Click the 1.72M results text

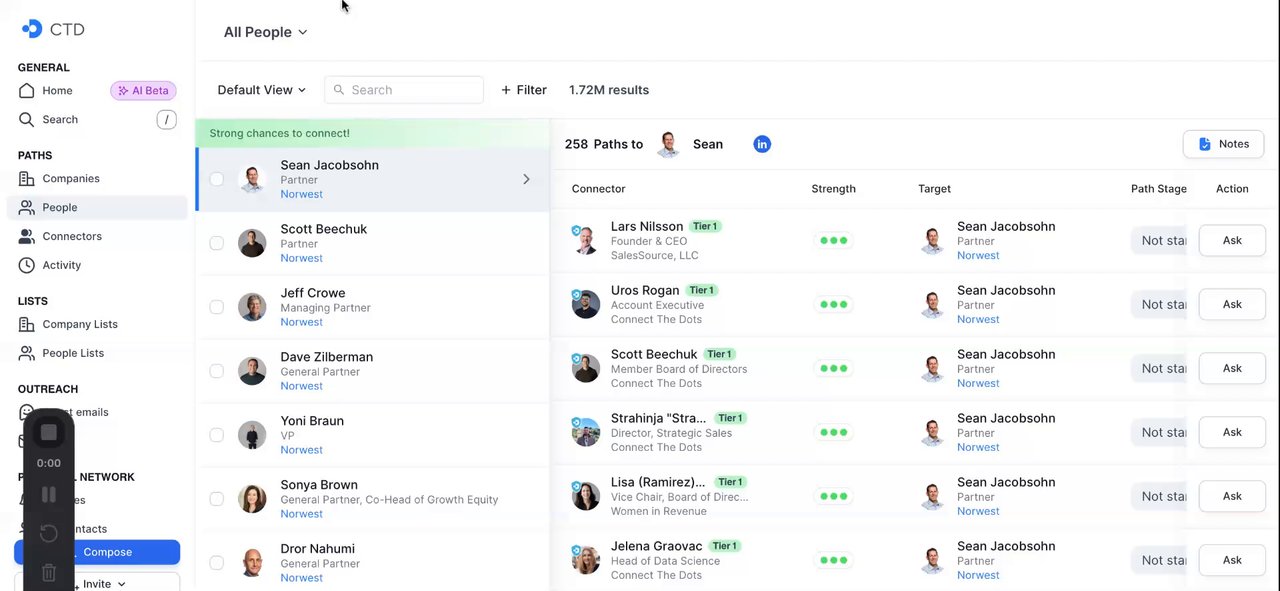click(609, 90)
